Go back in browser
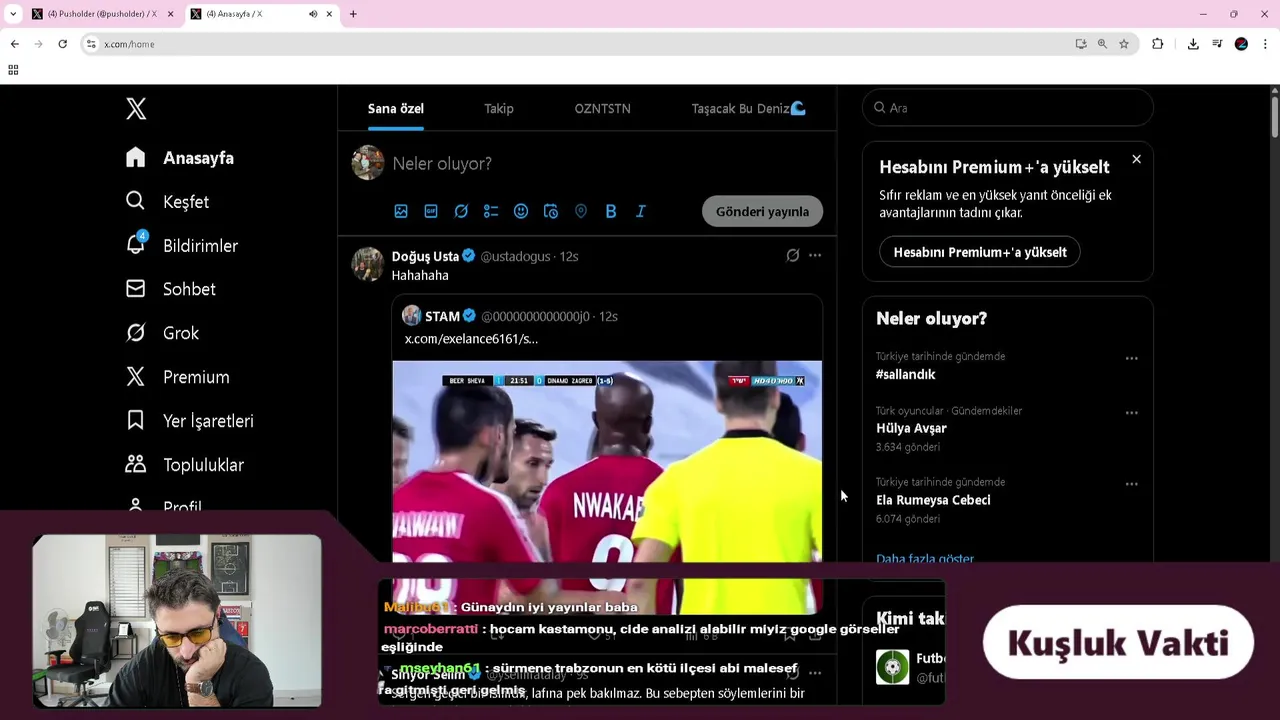This screenshot has width=1280, height=720. (x=14, y=44)
